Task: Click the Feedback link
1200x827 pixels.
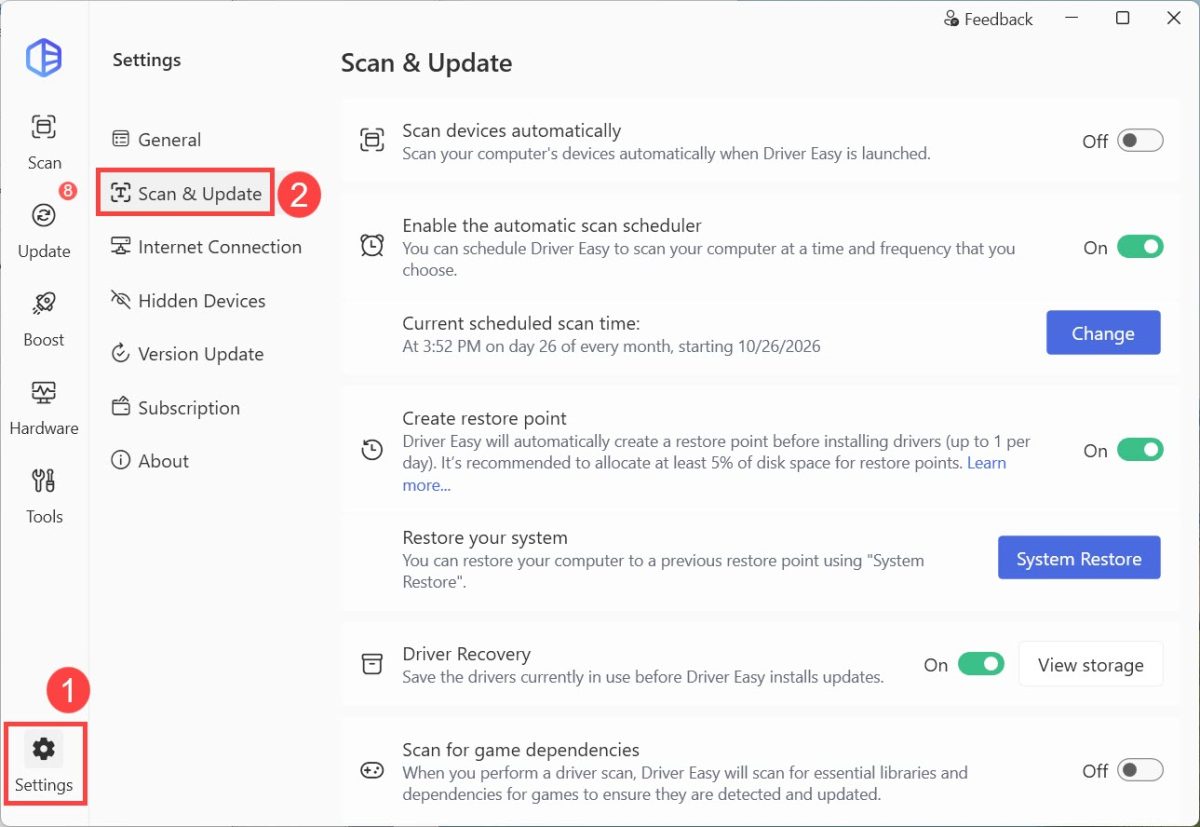Action: tap(988, 19)
